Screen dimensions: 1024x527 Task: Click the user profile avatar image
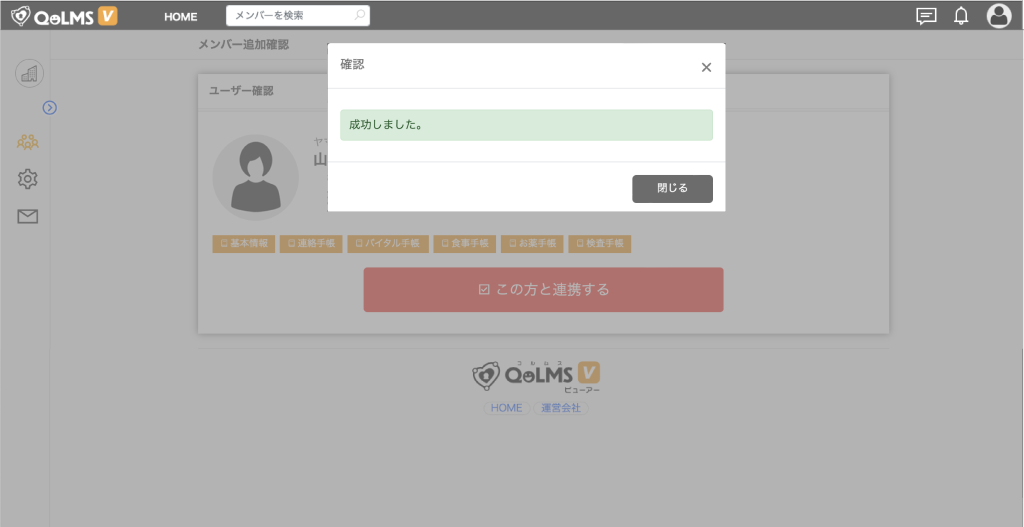[255, 177]
